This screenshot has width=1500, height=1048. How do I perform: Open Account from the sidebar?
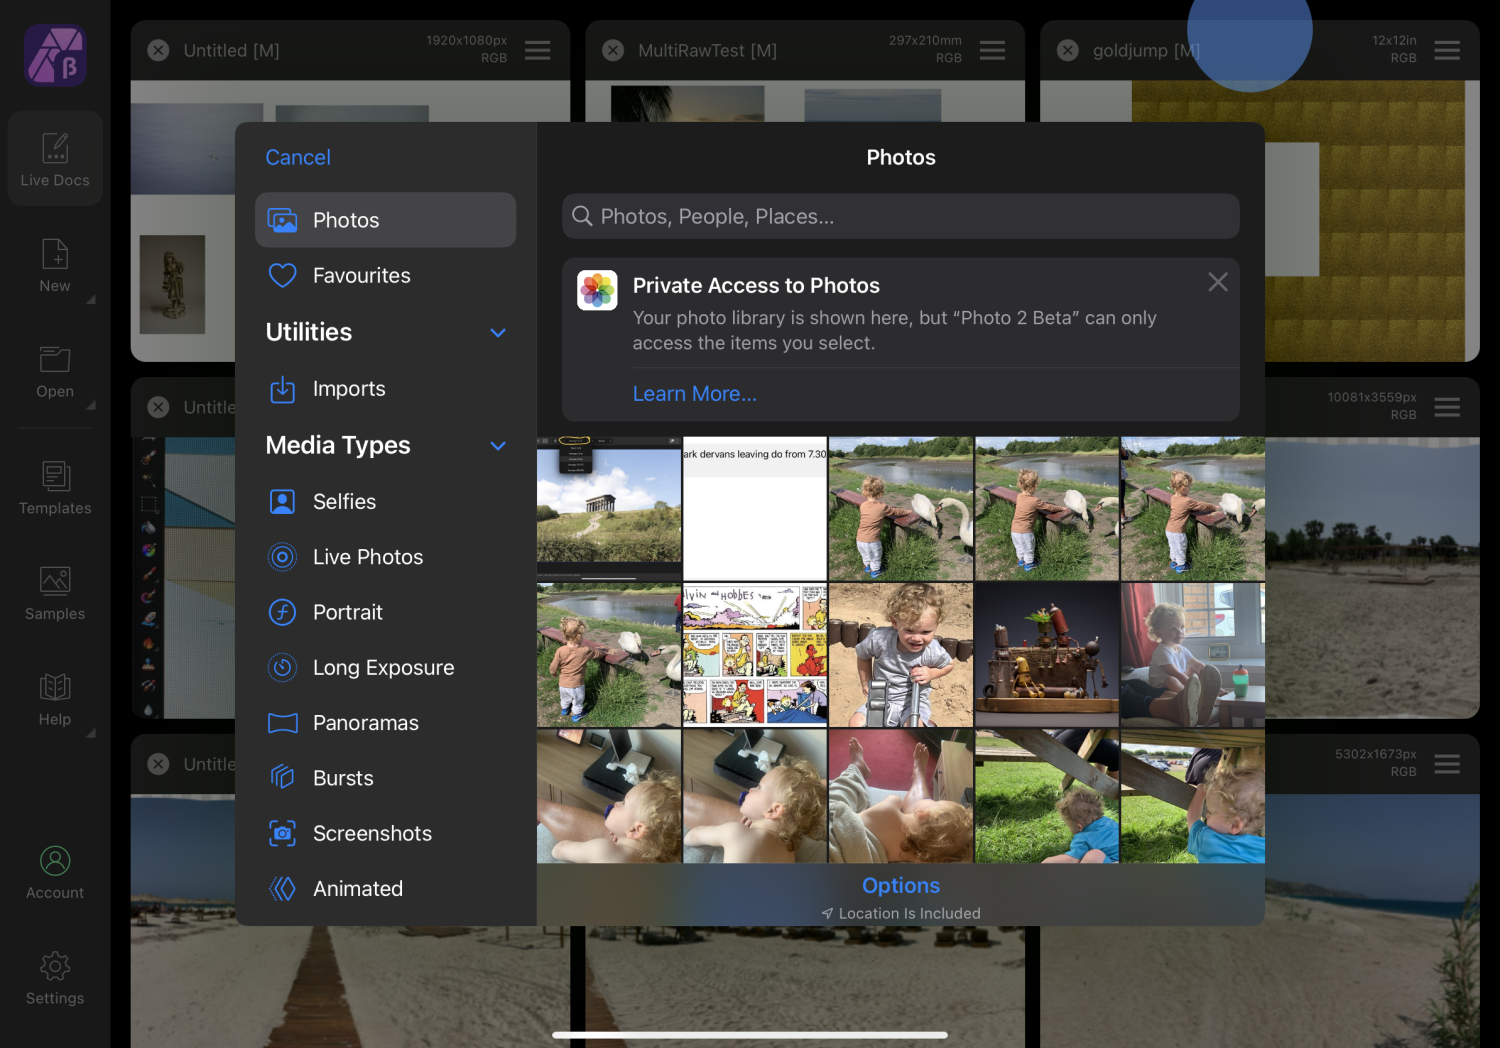coord(55,872)
